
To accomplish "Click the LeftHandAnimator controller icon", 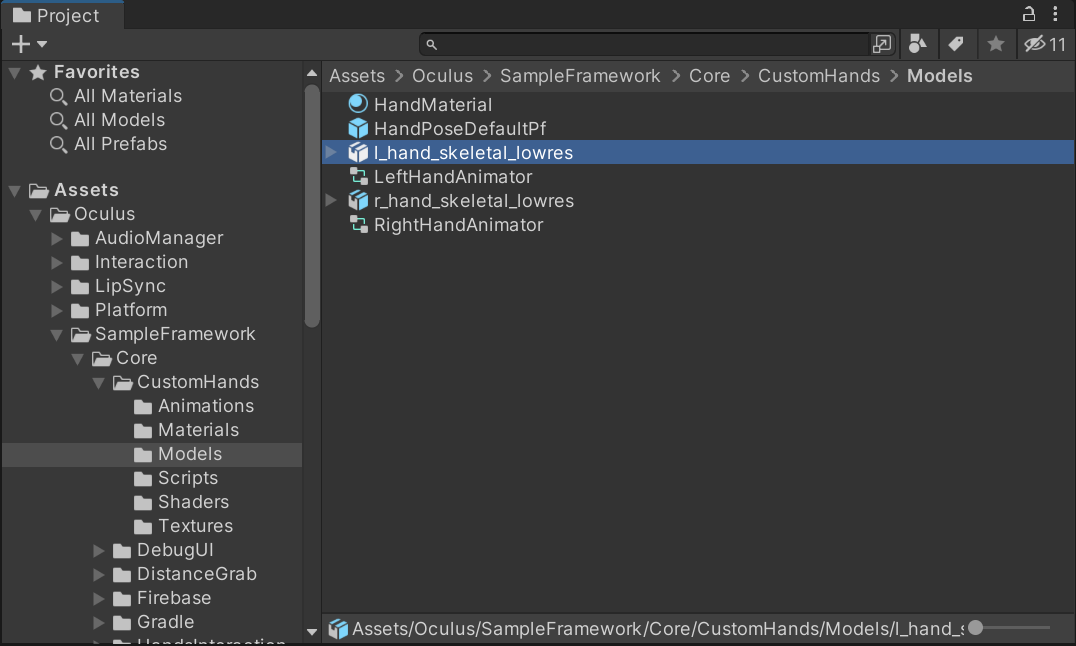I will tap(358, 176).
